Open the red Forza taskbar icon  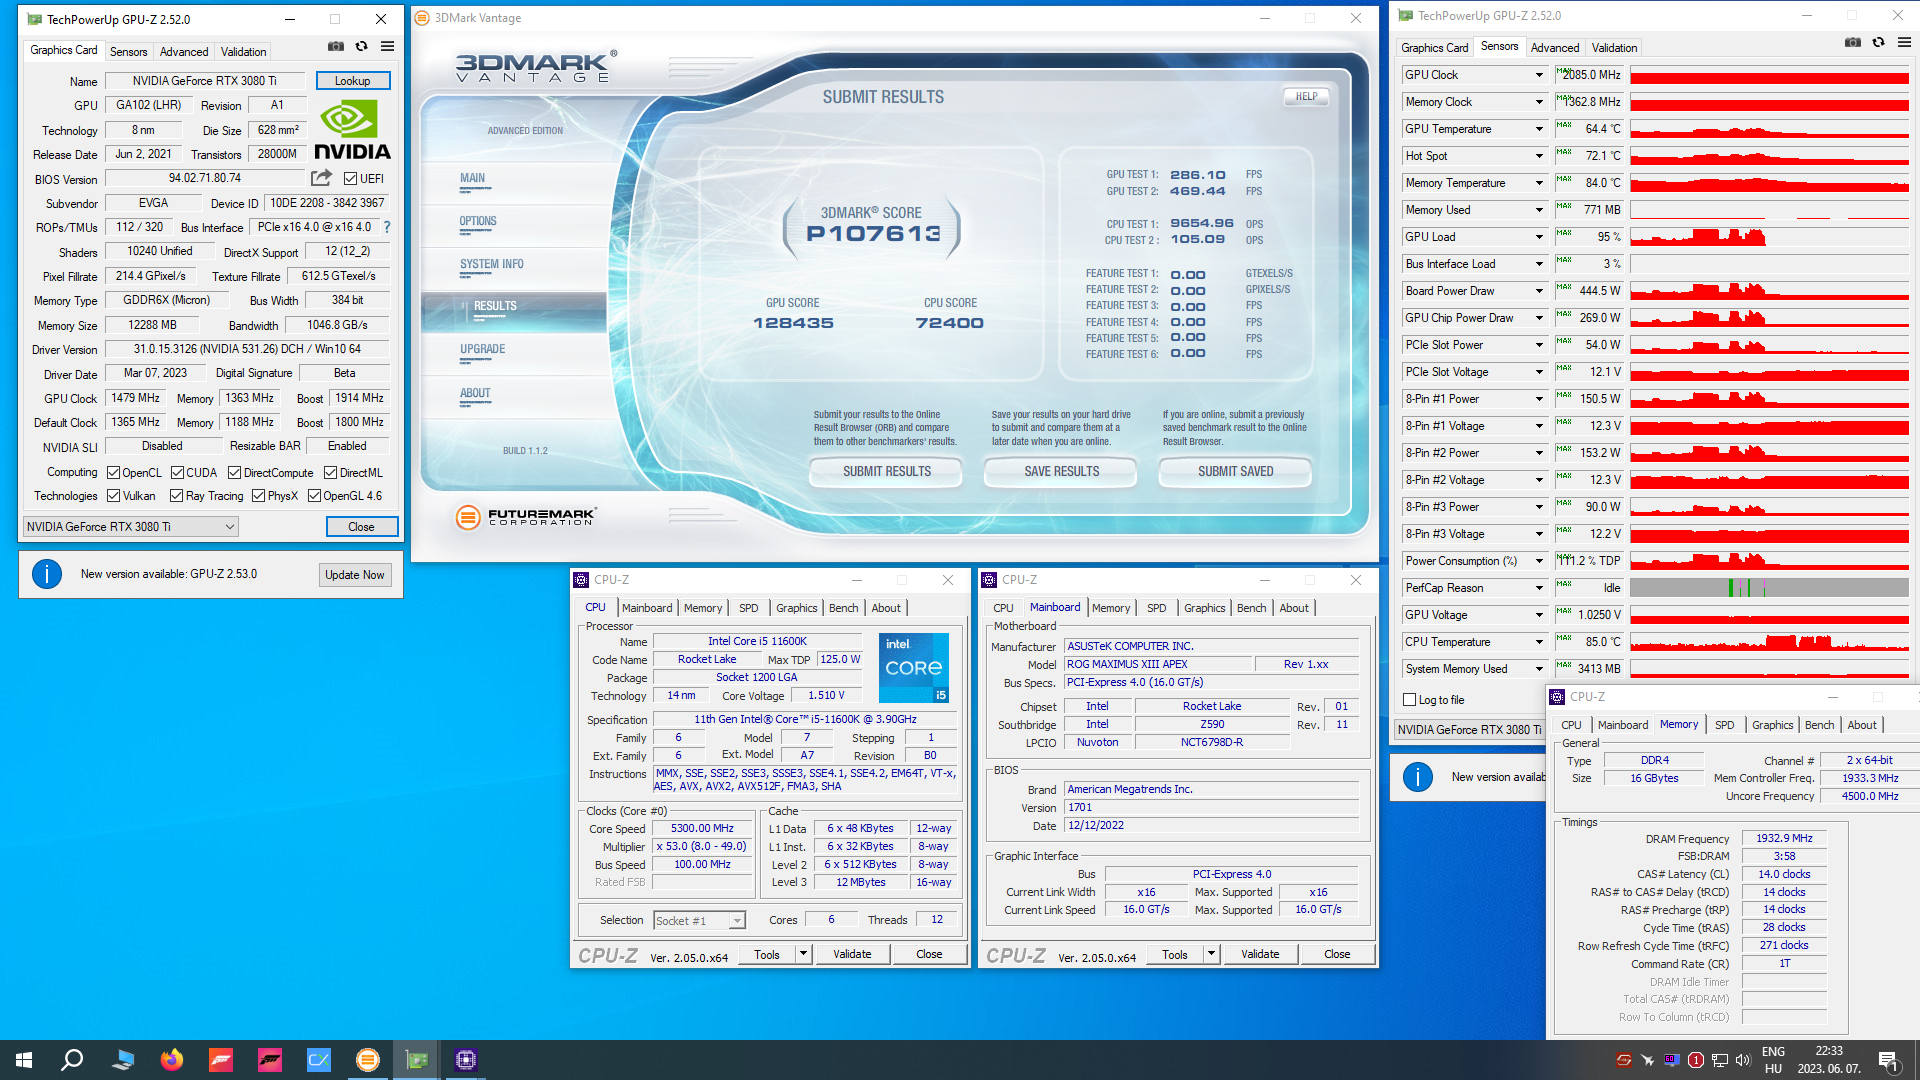[x=221, y=1060]
